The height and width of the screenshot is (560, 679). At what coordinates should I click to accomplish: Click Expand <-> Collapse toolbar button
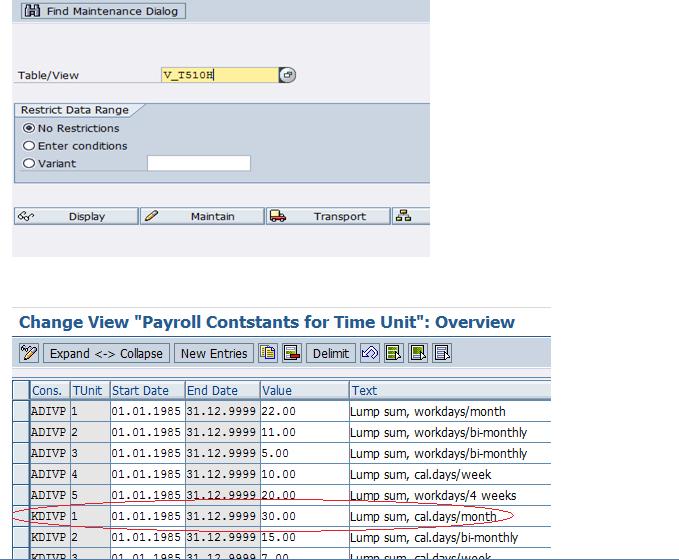pos(106,353)
